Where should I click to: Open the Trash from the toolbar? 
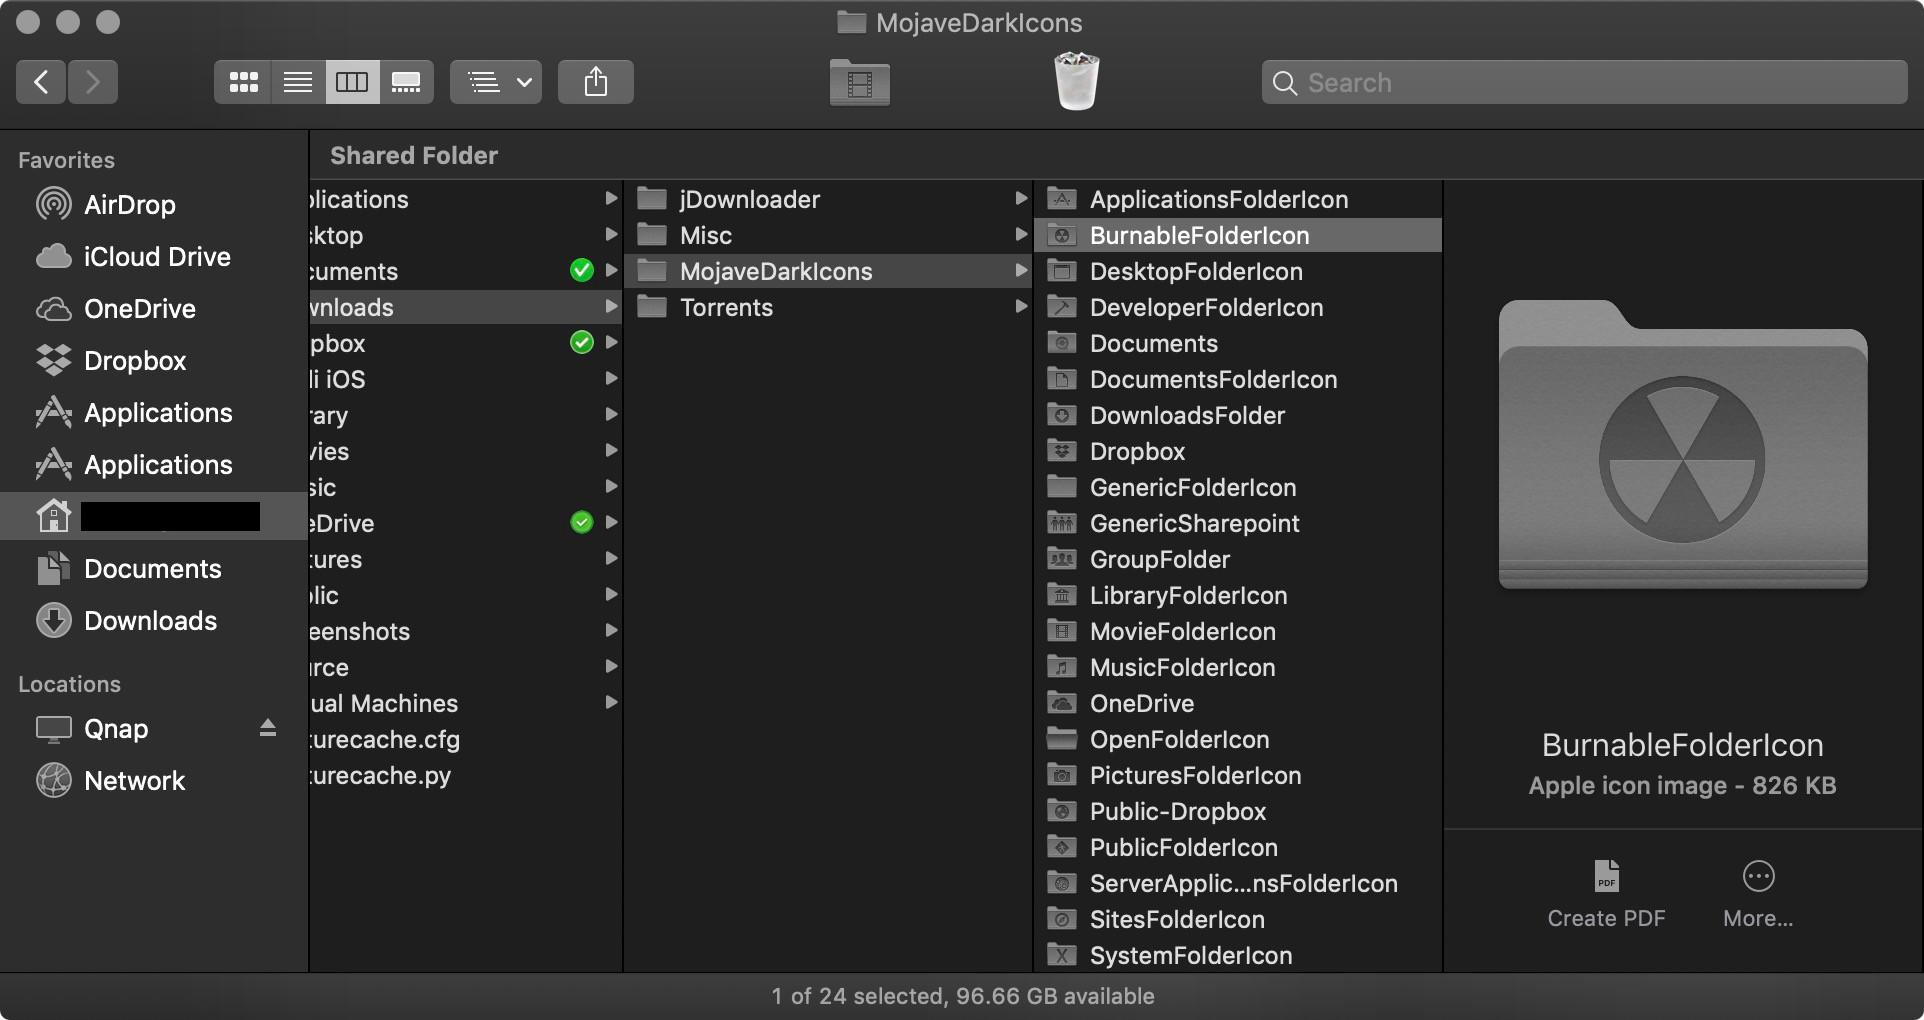(x=1078, y=81)
